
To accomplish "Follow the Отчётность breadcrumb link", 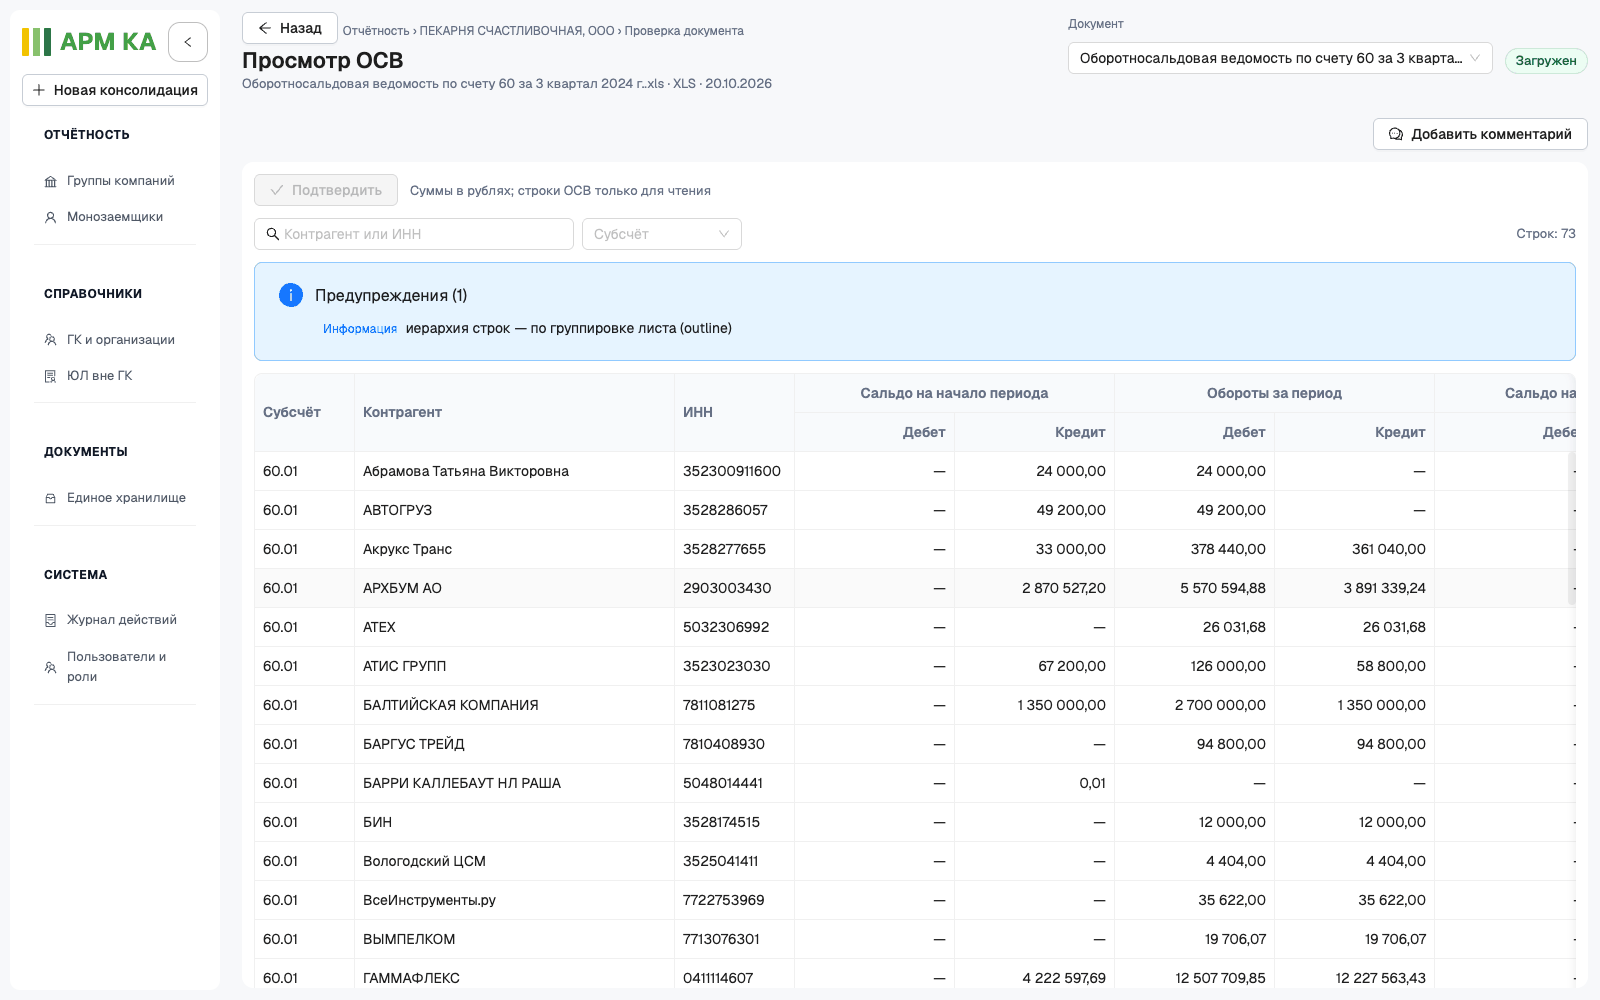I will click(376, 31).
